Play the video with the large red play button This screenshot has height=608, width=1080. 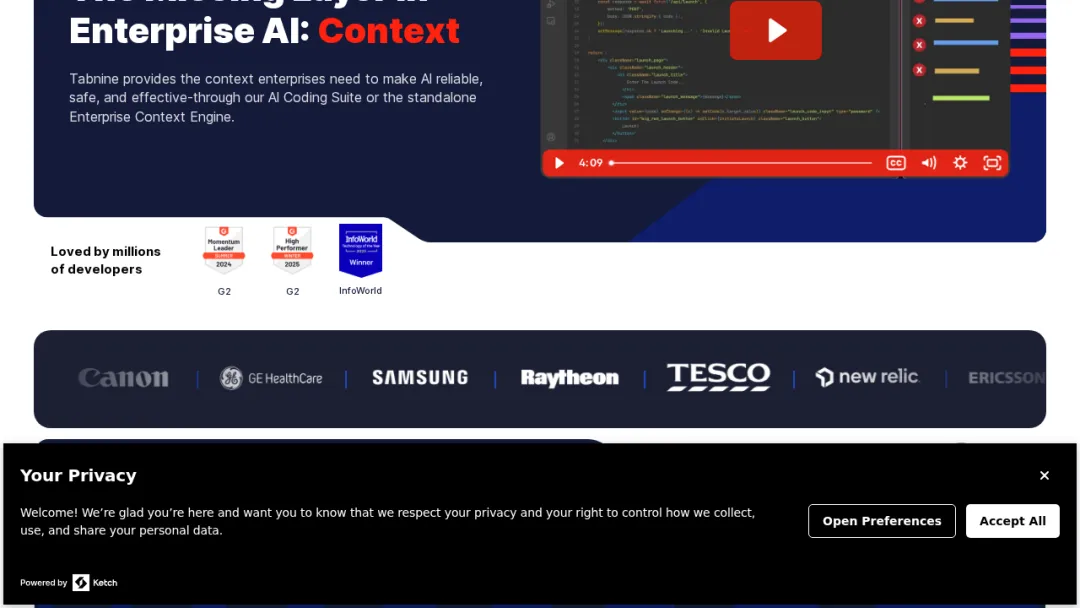(x=776, y=30)
